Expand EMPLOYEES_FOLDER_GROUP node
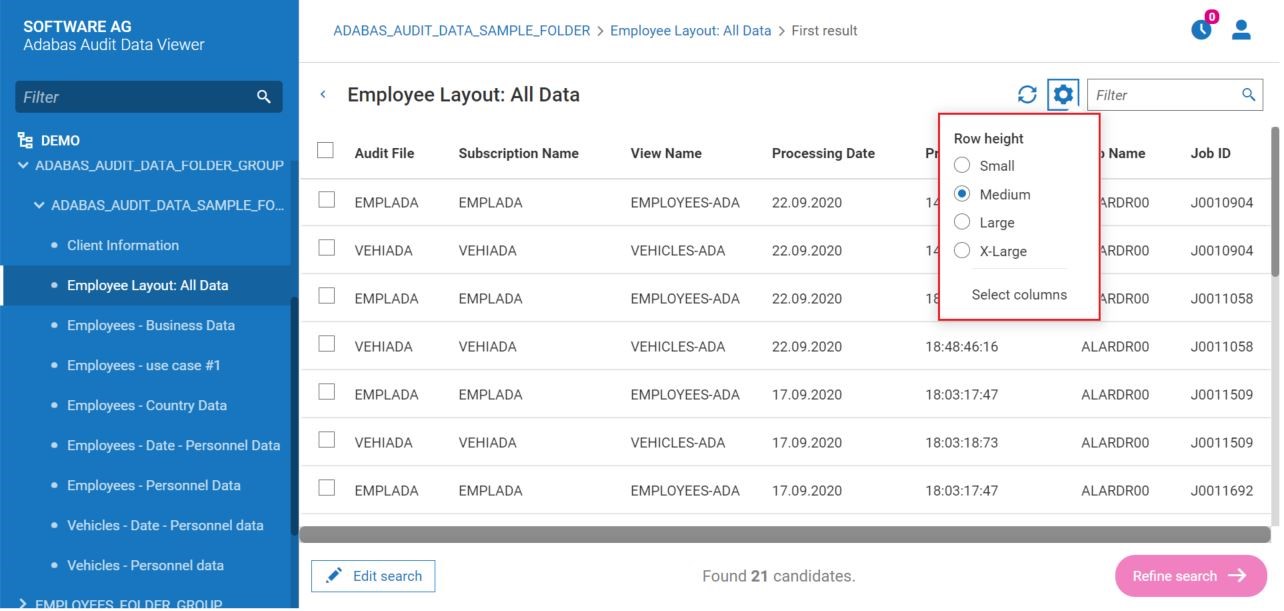Image resolution: width=1284 pixels, height=611 pixels. coord(23,604)
